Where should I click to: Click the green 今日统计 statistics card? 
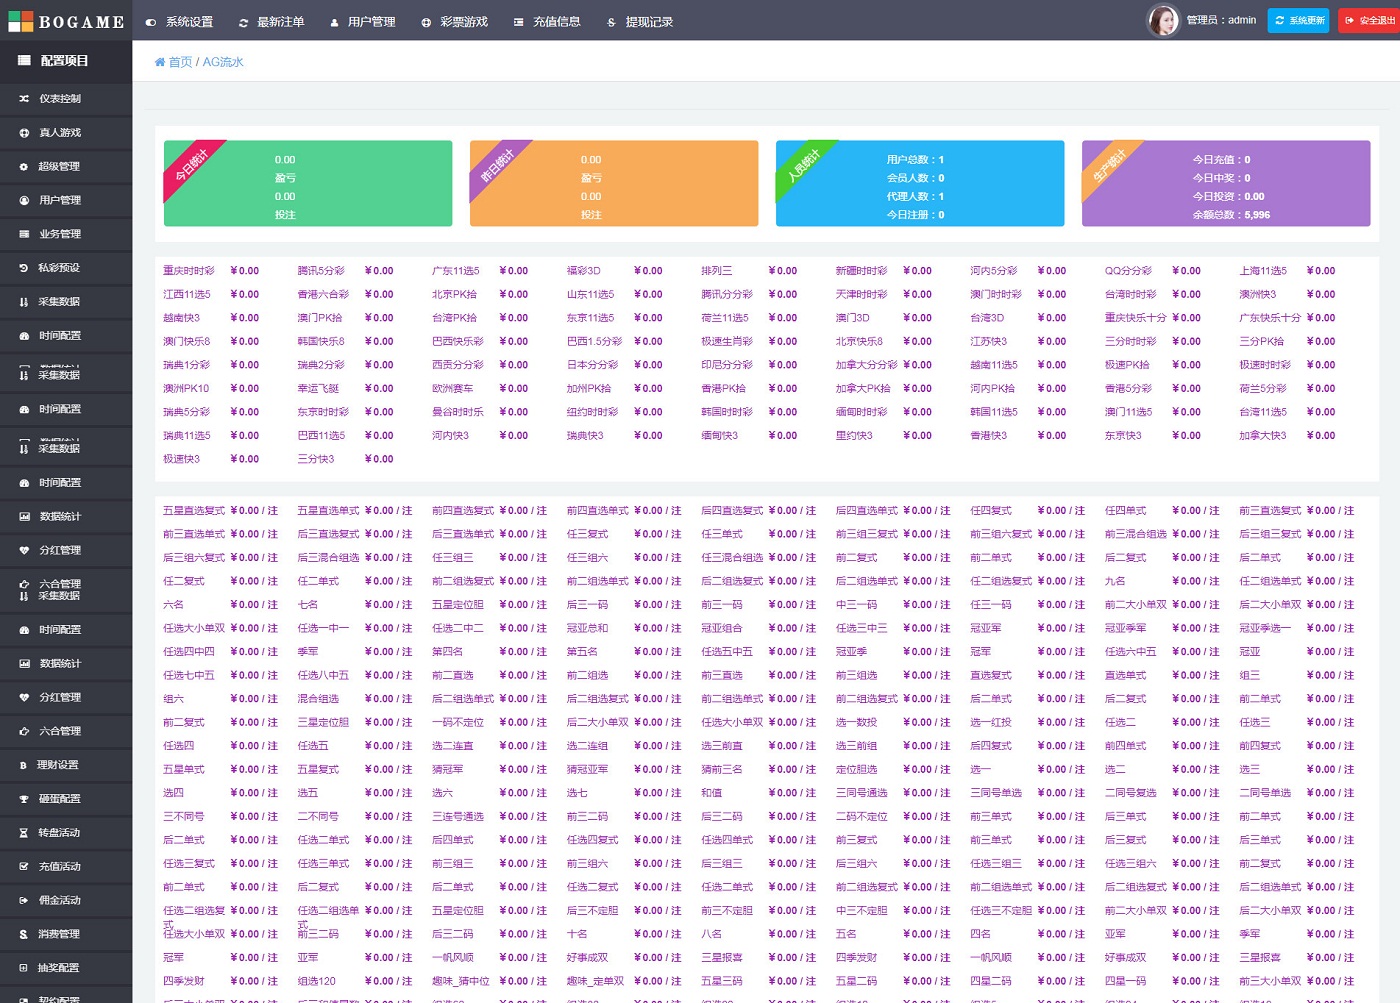[307, 183]
